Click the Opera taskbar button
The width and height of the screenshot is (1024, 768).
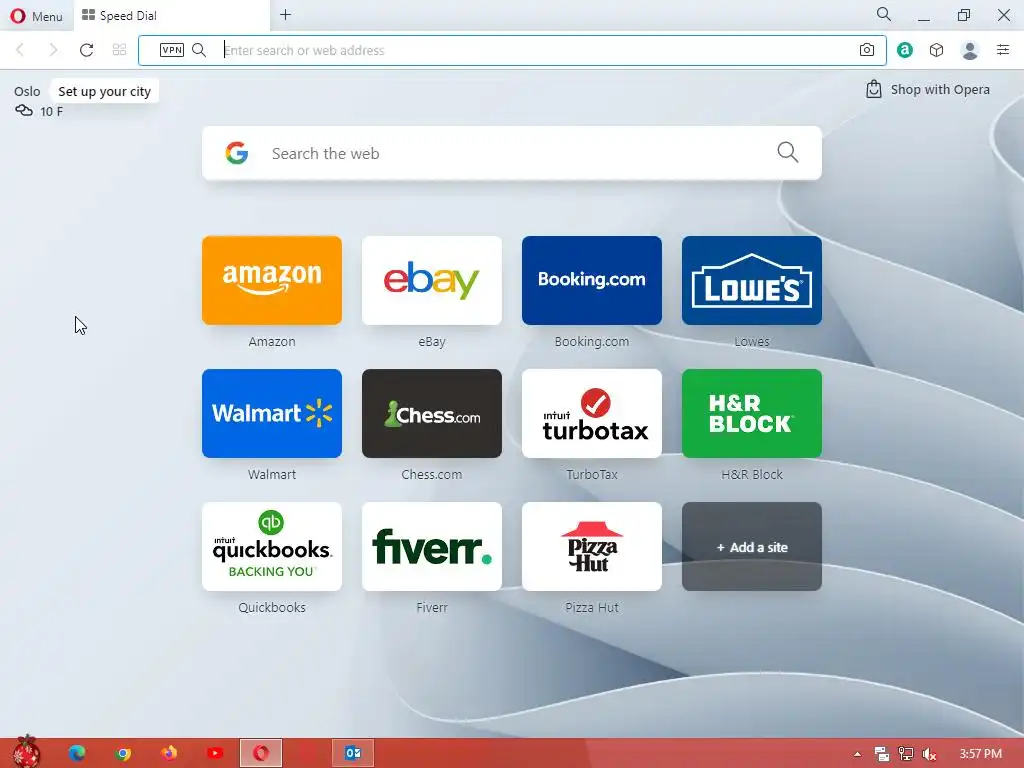coord(261,753)
